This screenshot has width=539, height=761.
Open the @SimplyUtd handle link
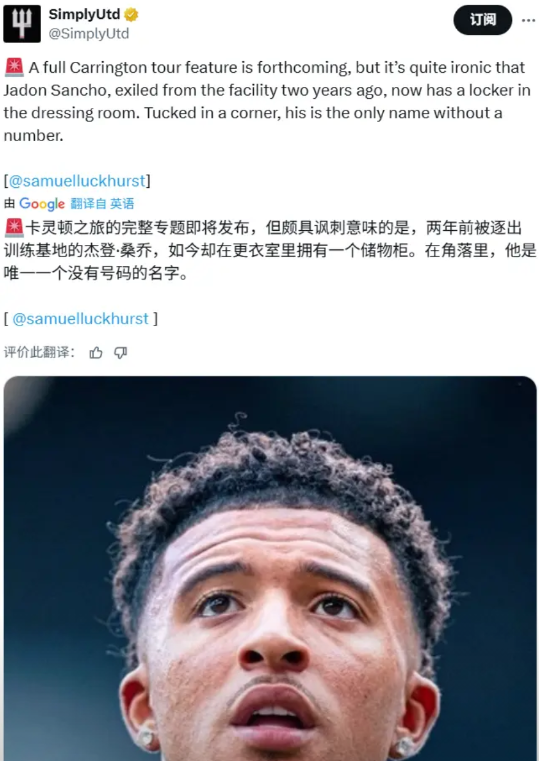[89, 33]
